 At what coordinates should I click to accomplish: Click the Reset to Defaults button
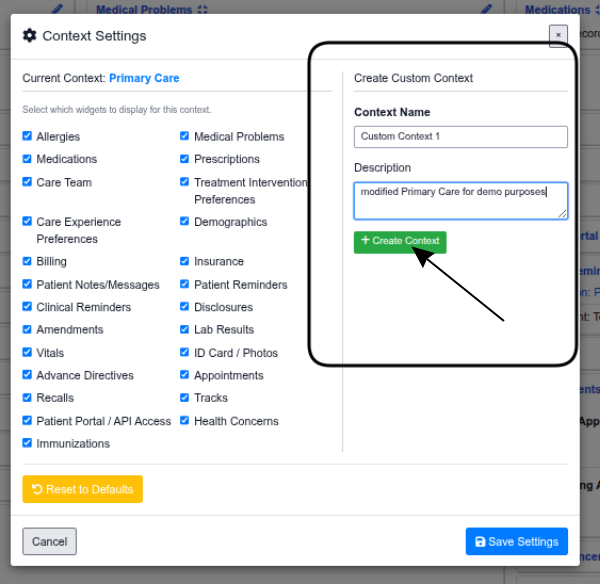click(83, 489)
